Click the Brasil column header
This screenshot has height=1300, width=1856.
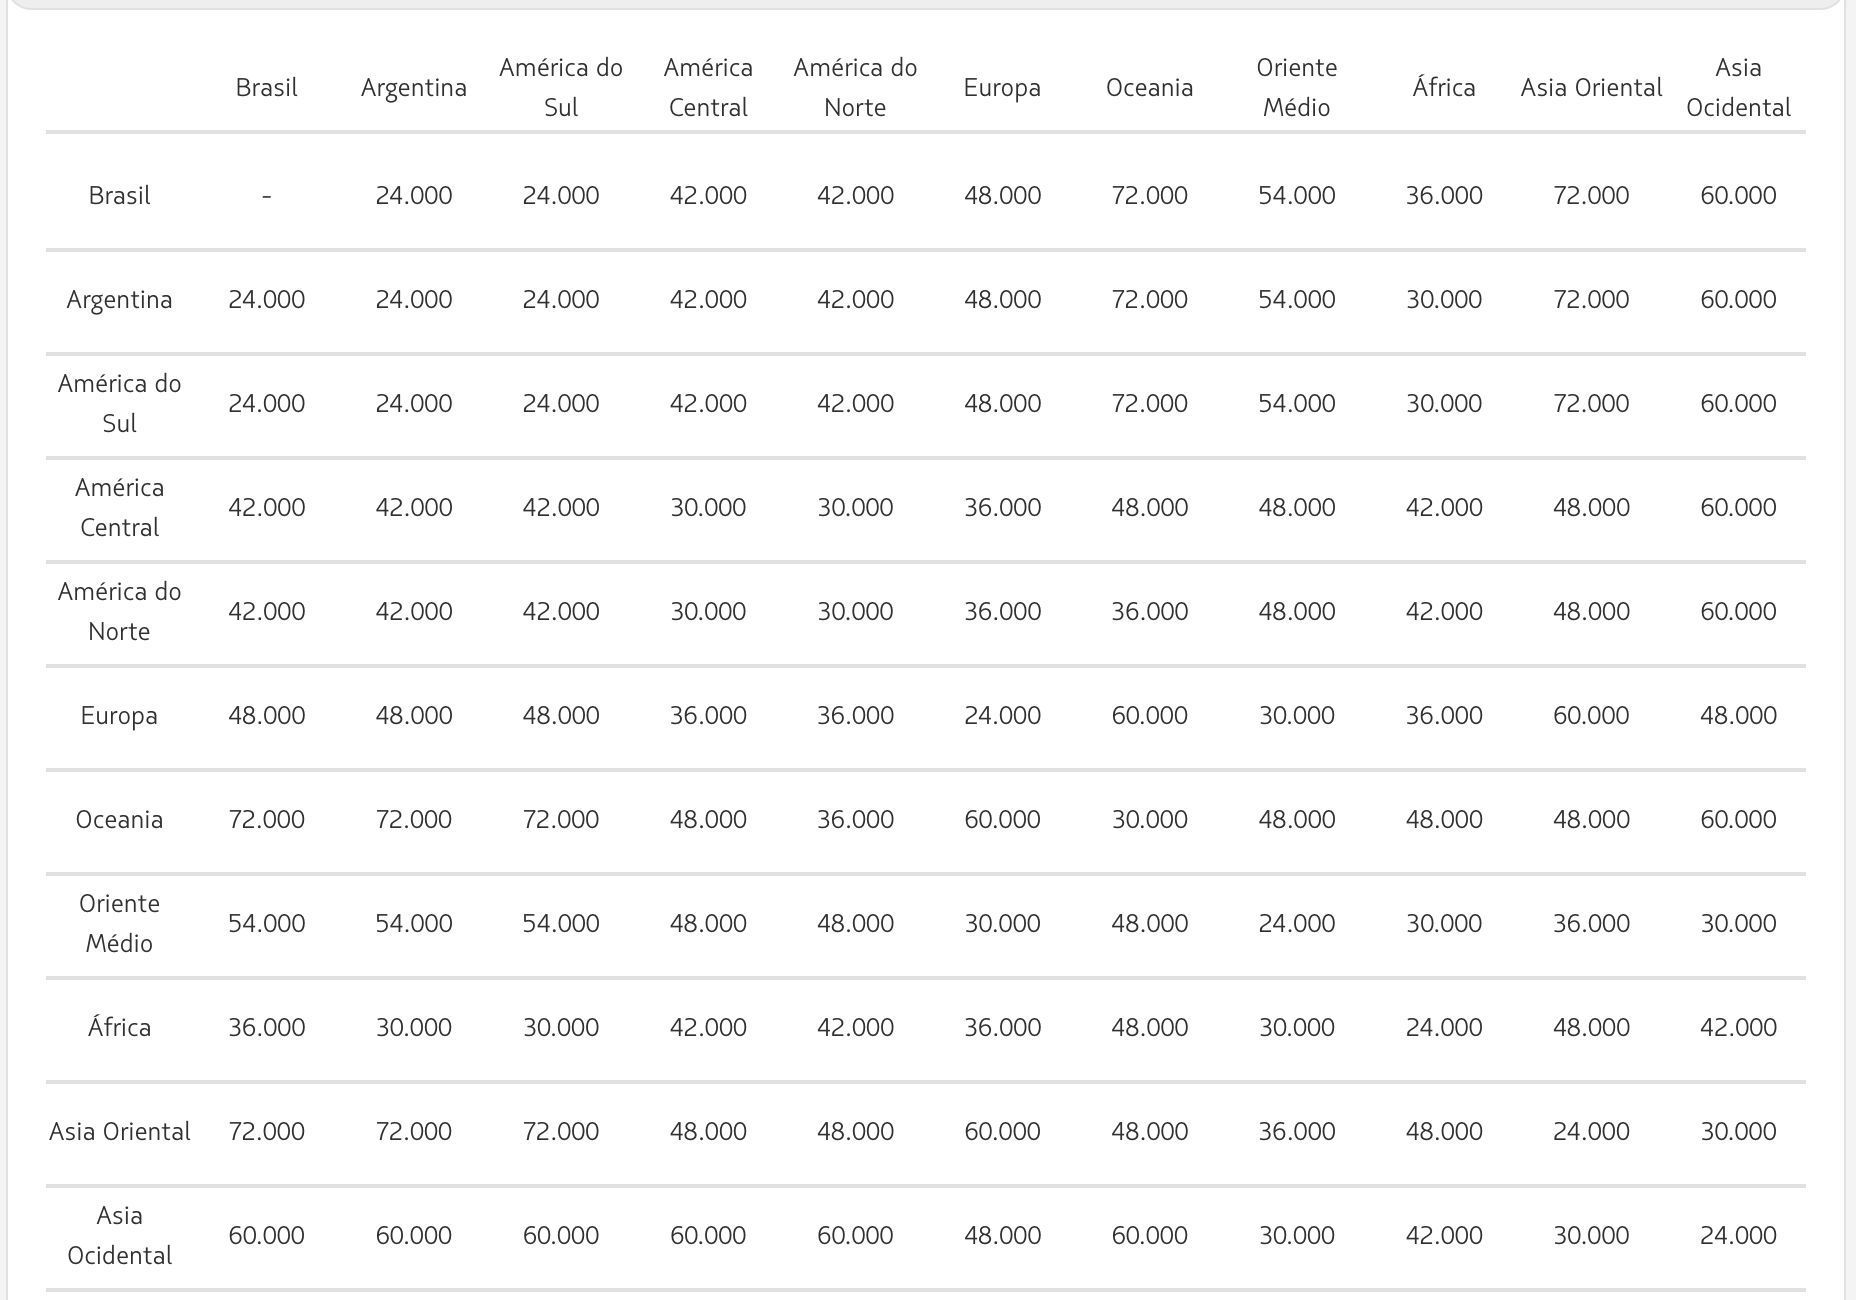[266, 88]
